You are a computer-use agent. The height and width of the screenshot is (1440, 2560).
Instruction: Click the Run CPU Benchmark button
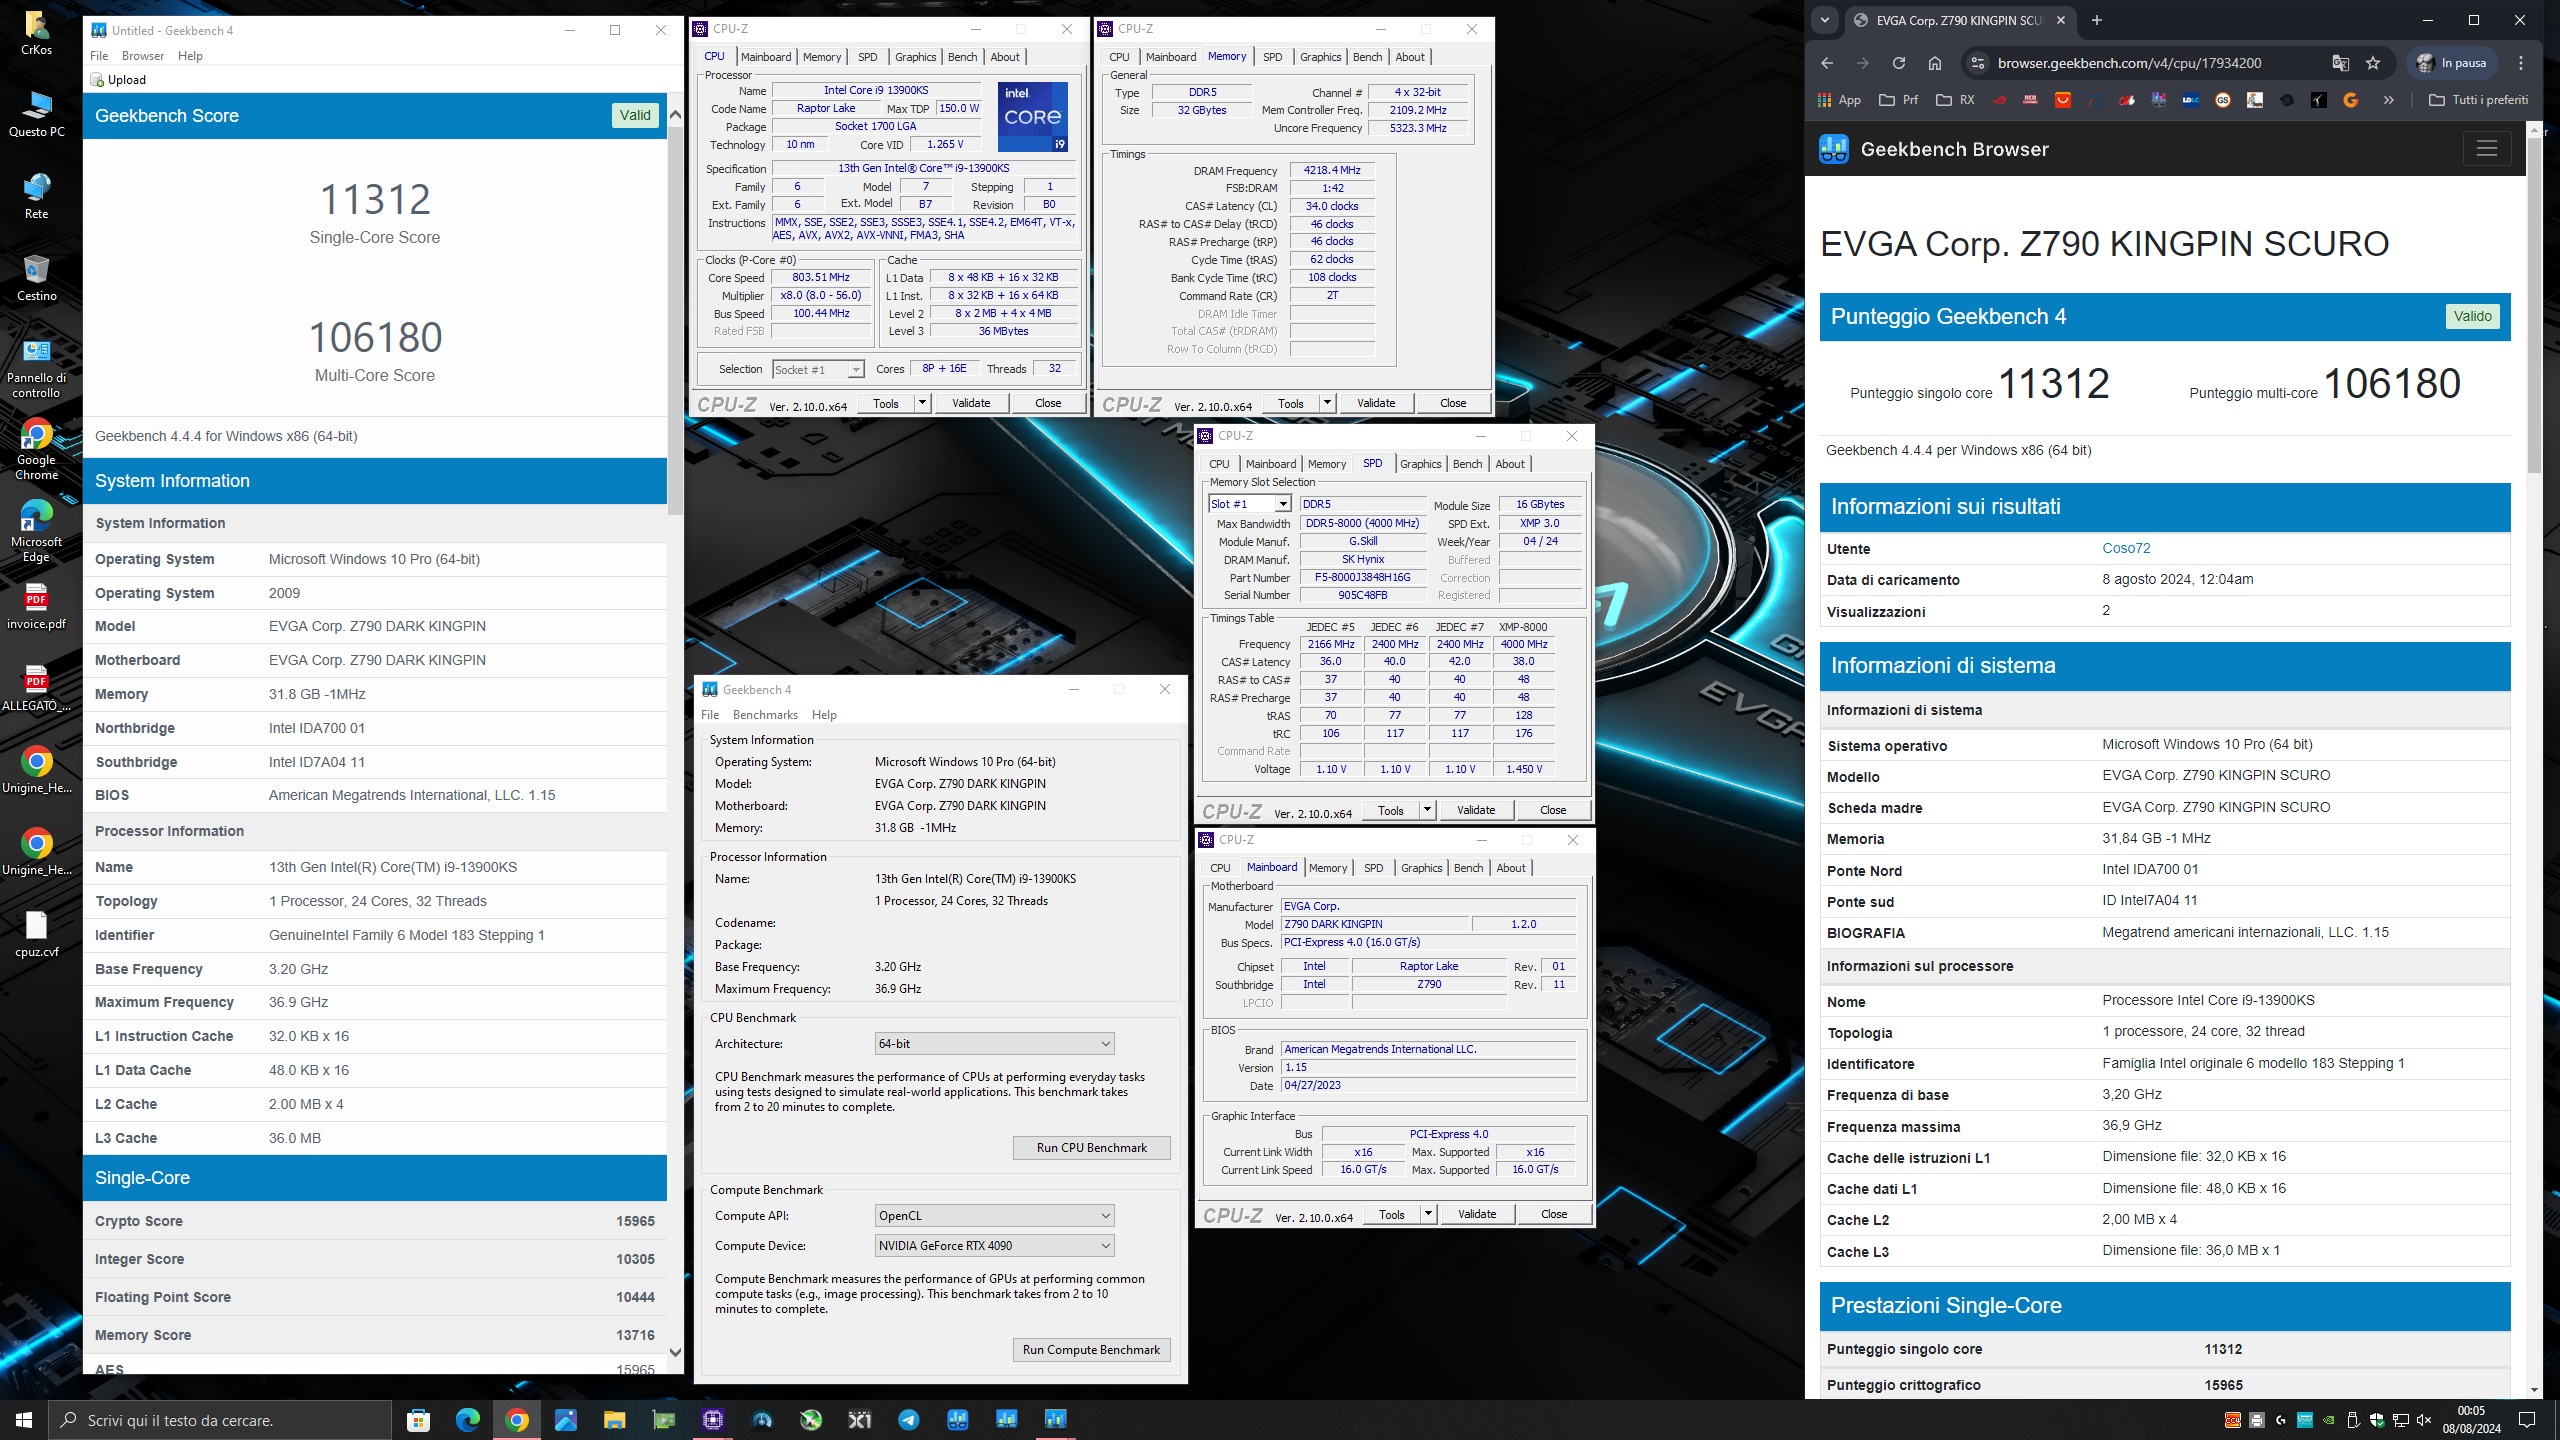click(x=1091, y=1148)
